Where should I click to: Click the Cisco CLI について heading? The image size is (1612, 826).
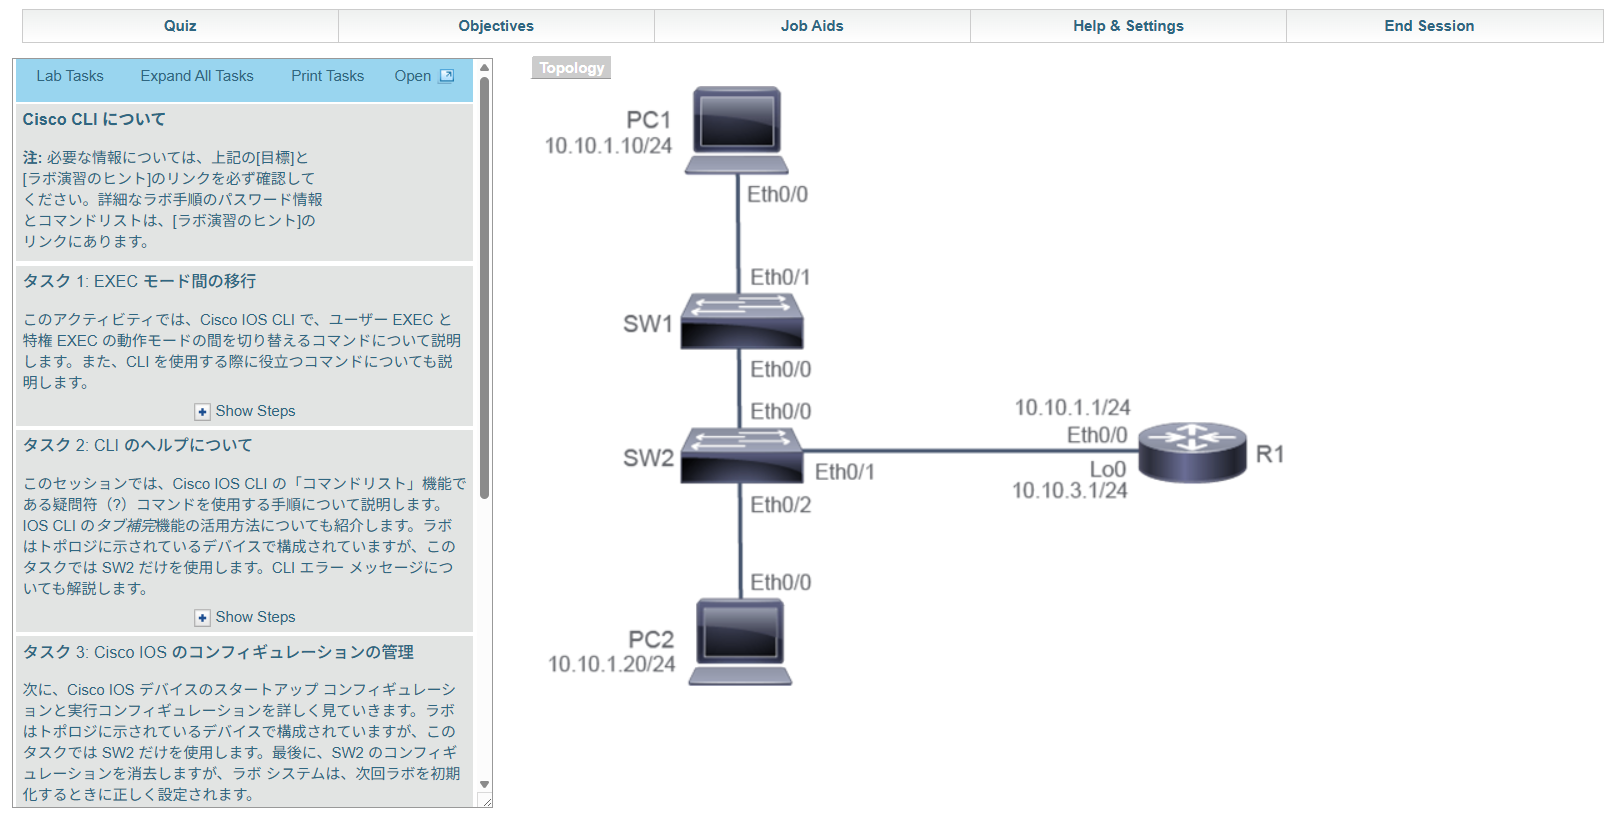point(94,119)
